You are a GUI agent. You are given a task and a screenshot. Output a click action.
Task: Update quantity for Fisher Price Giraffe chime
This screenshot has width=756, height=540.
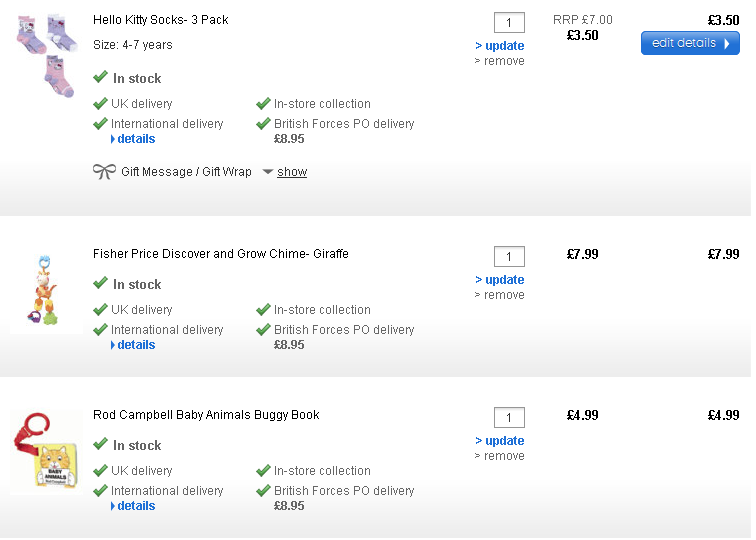[503, 280]
